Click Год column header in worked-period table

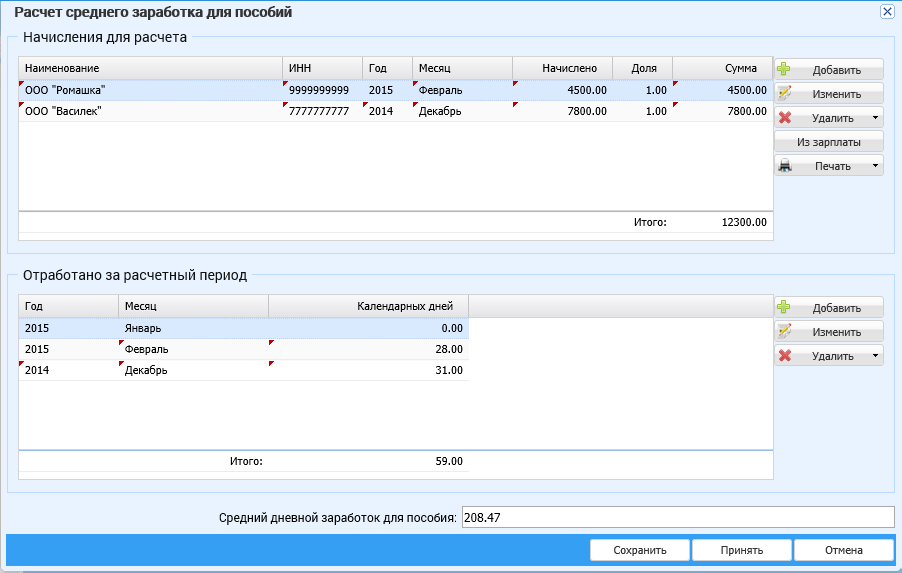[x=68, y=306]
